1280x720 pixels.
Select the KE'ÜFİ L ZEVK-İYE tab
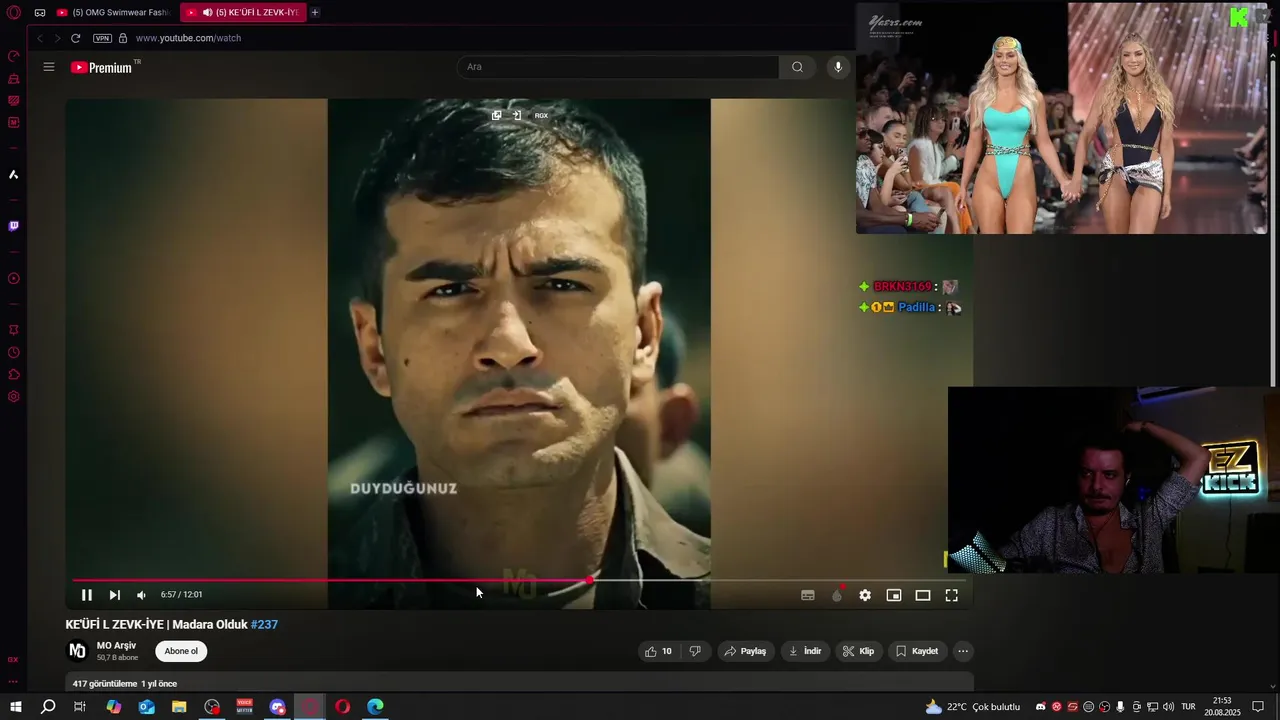(243, 12)
